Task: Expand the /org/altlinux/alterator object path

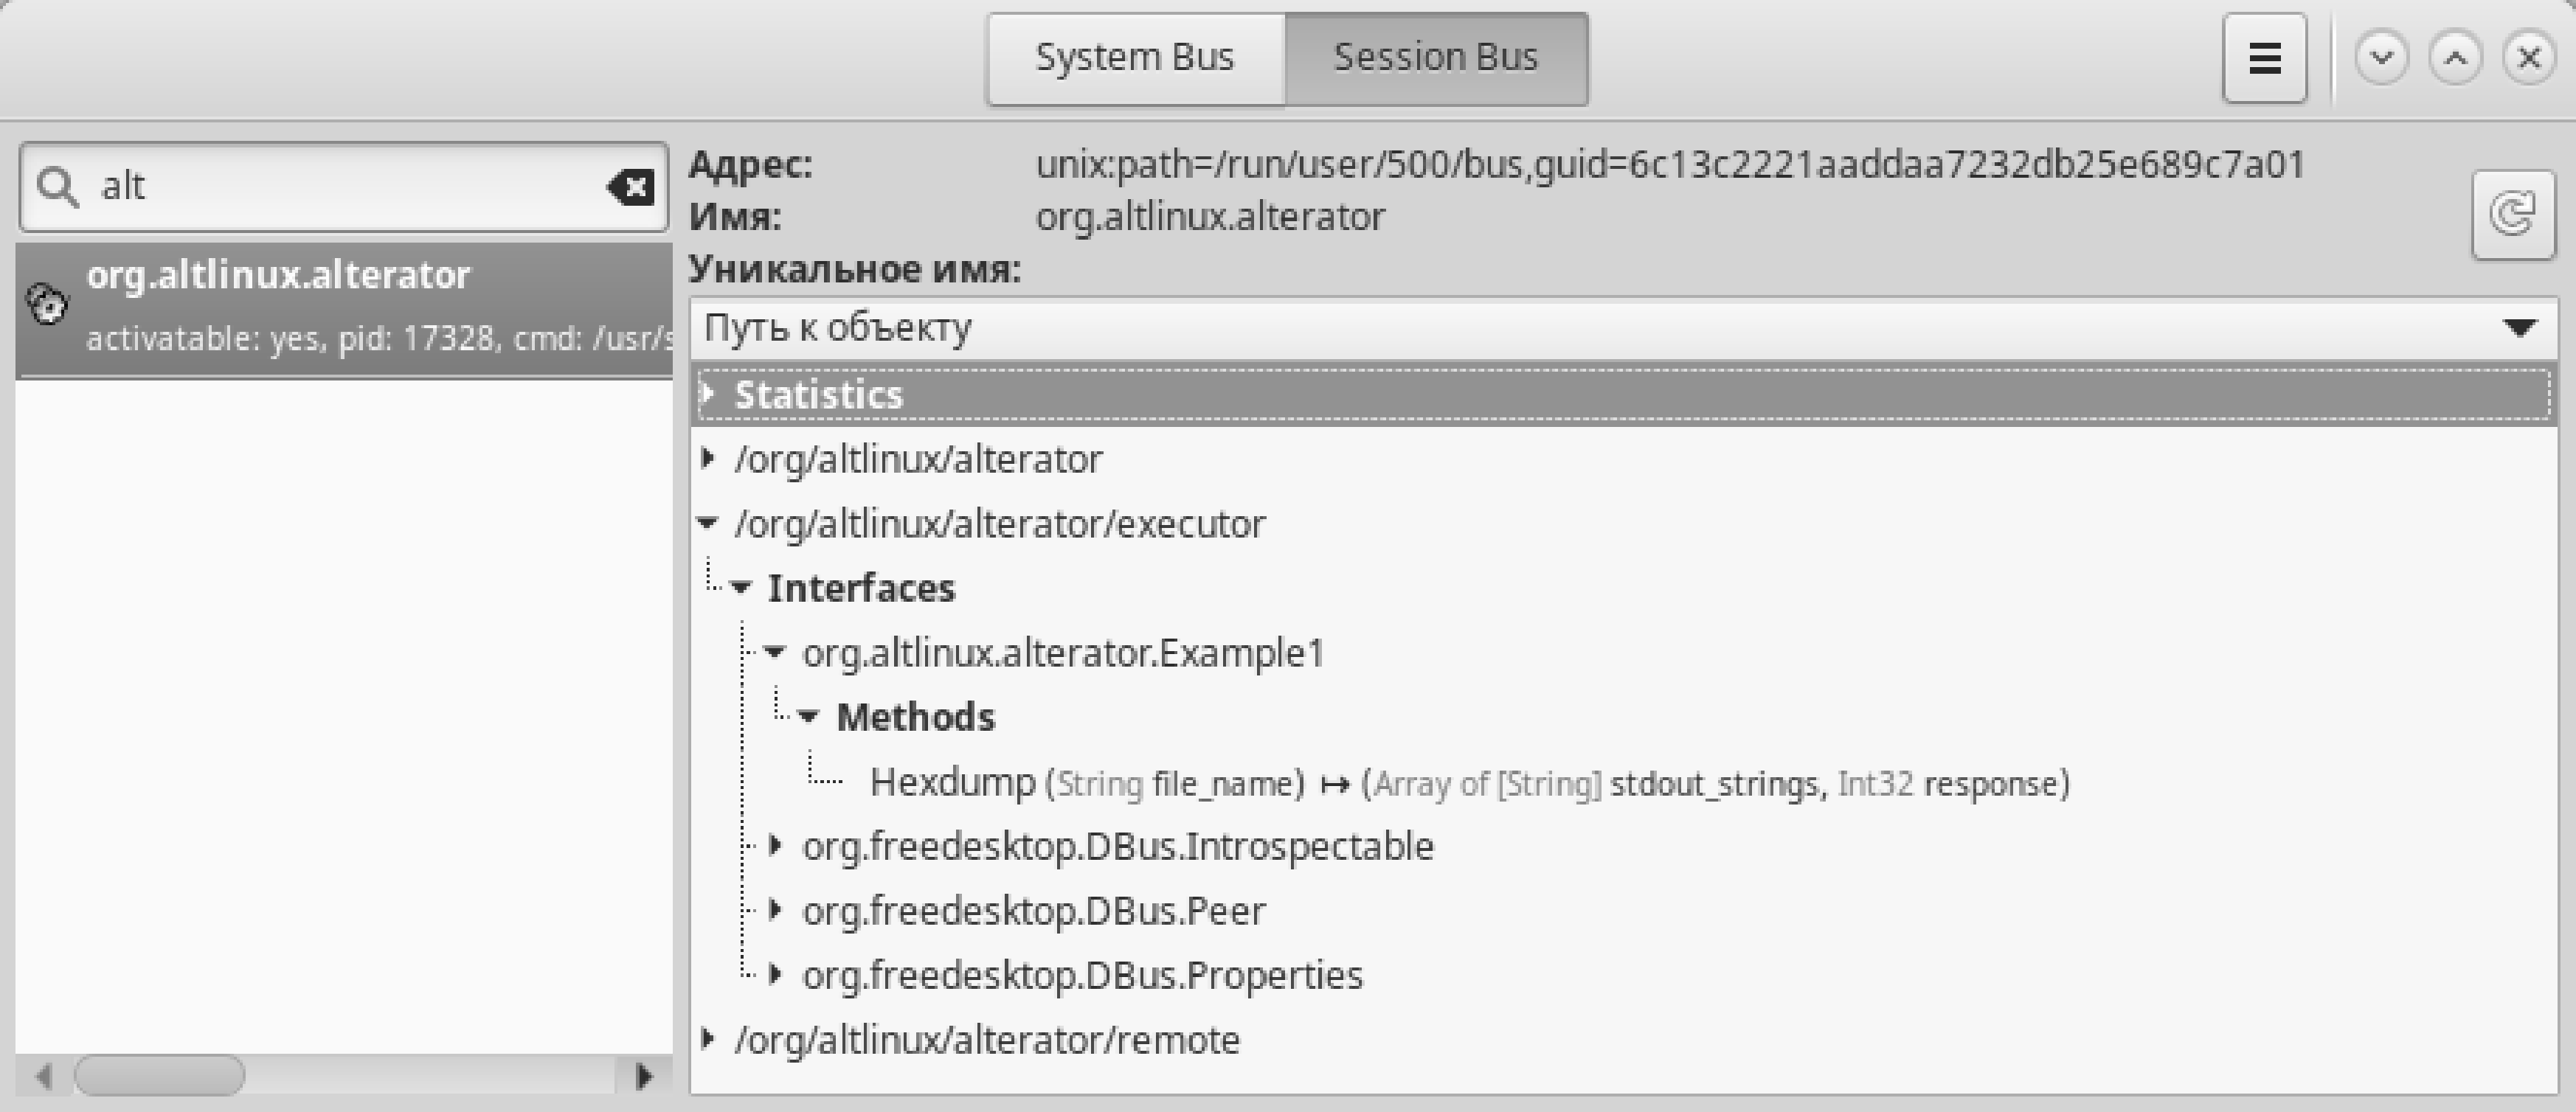Action: point(708,459)
